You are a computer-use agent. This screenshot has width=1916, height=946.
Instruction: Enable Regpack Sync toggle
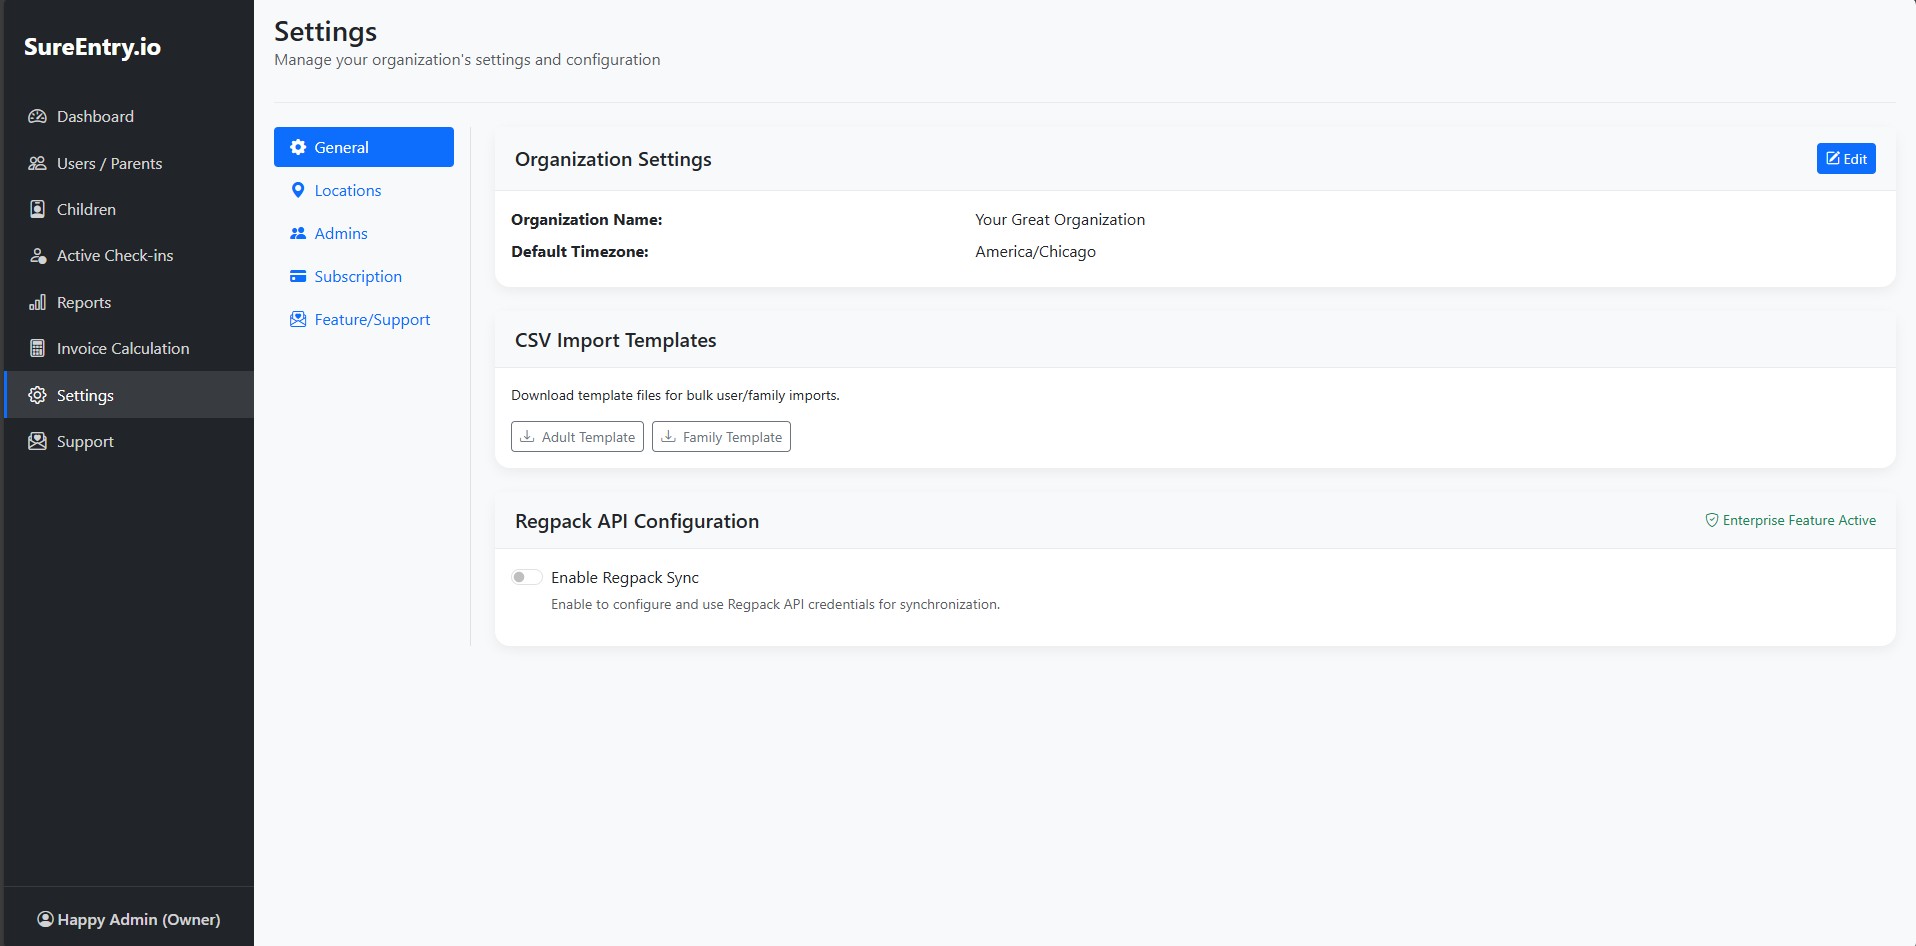pos(526,577)
